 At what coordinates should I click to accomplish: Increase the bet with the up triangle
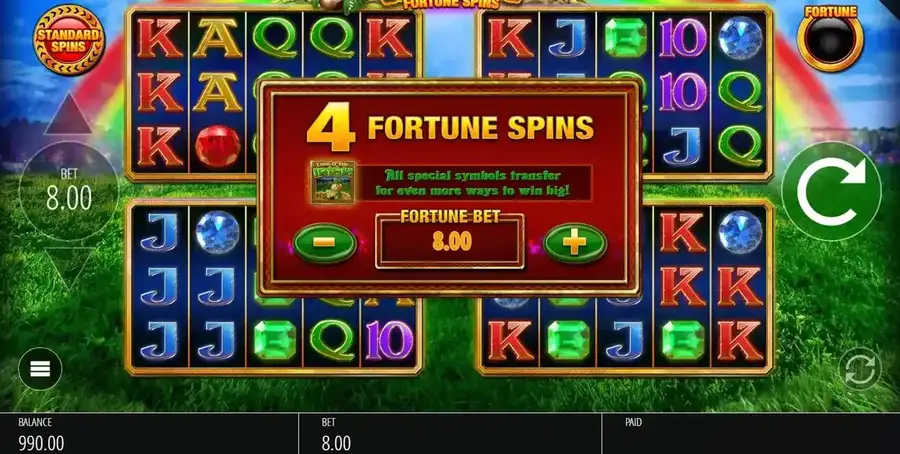(68, 114)
